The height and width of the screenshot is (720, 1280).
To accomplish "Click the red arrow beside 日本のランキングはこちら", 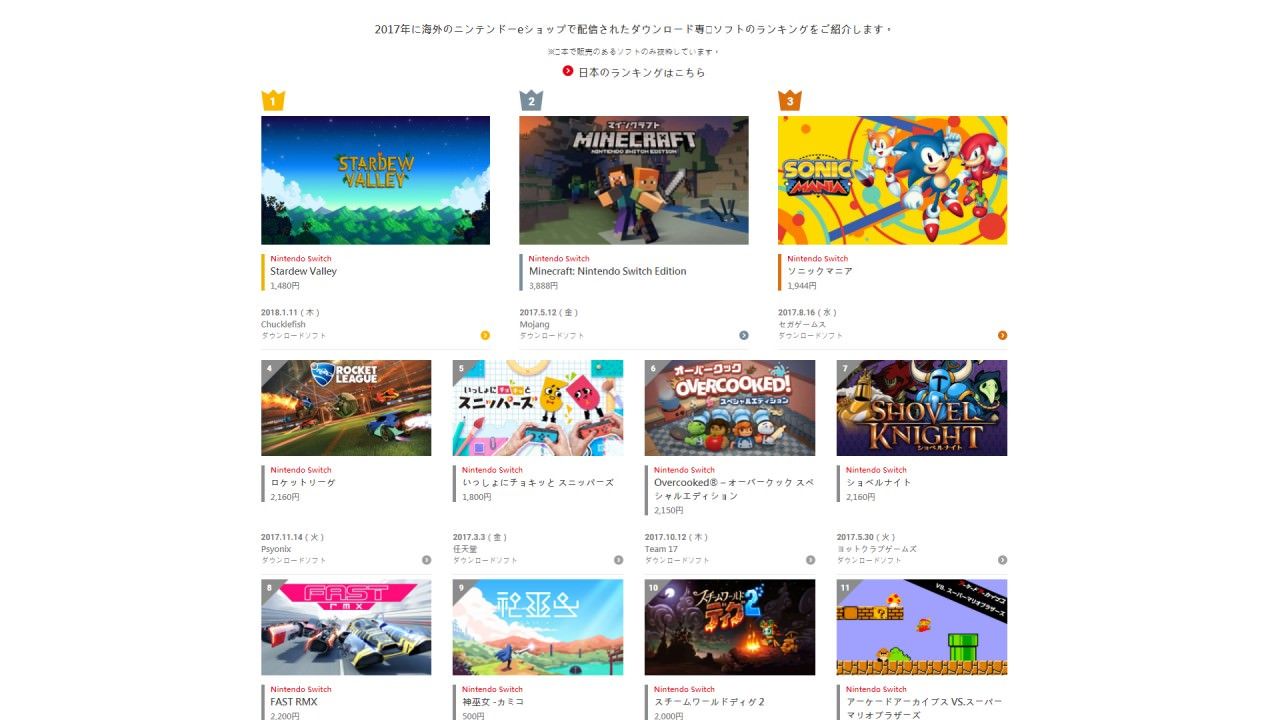I will pyautogui.click(x=568, y=71).
